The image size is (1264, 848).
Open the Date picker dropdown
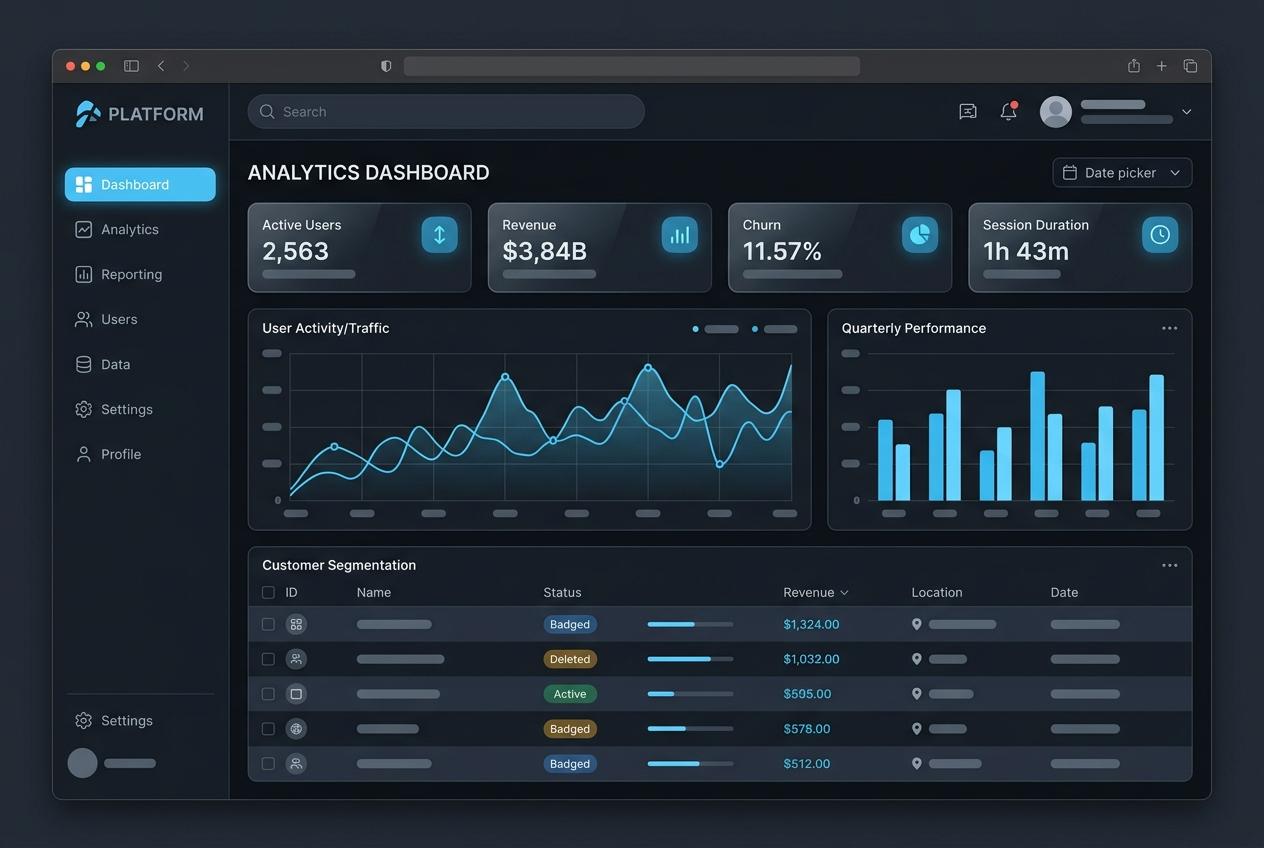click(x=1122, y=173)
